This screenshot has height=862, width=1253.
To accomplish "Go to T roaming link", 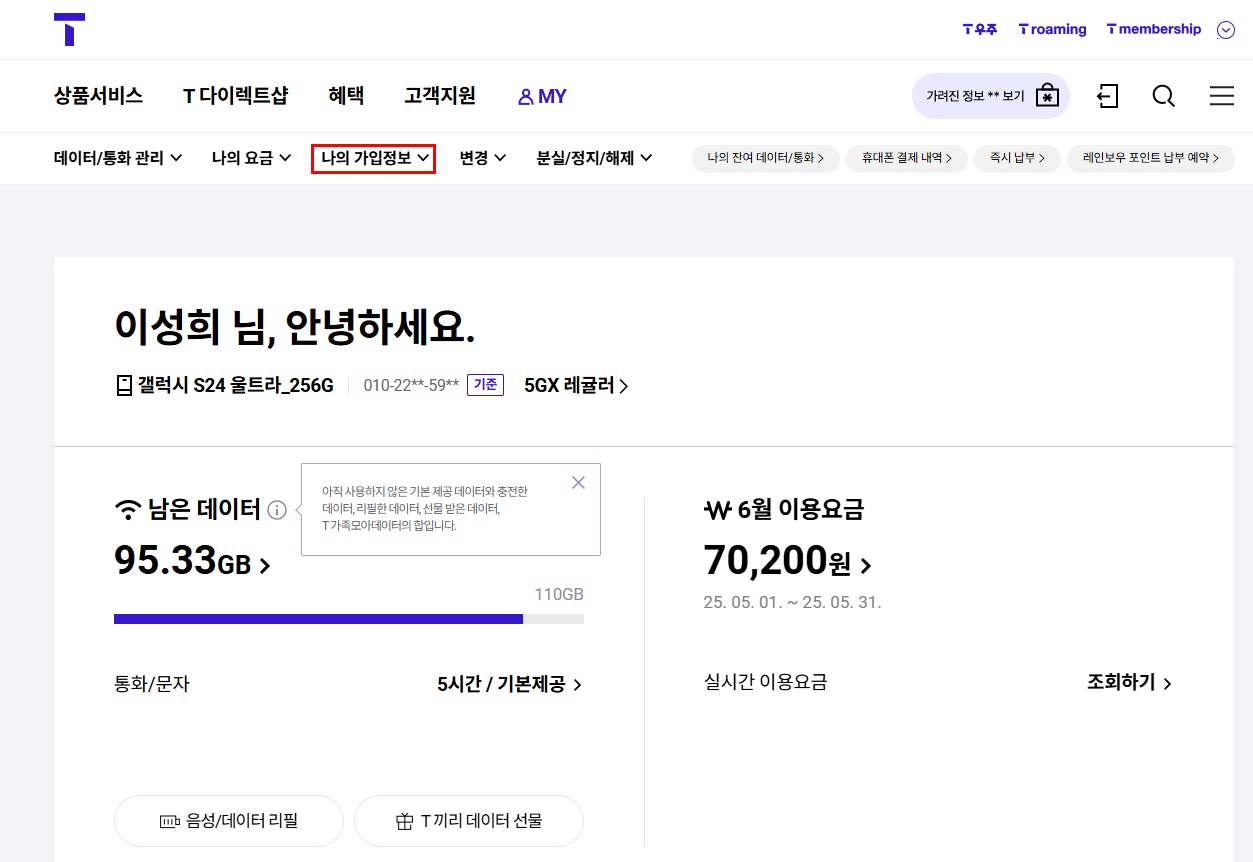I will pyautogui.click(x=1052, y=30).
